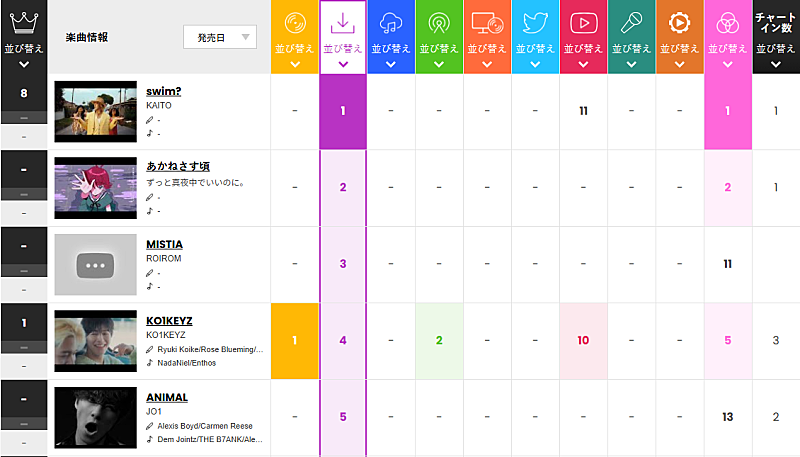This screenshot has width=800, height=457.
Task: Click orange CD rank 1 cell for KO1KEYZ
Action: [295, 341]
